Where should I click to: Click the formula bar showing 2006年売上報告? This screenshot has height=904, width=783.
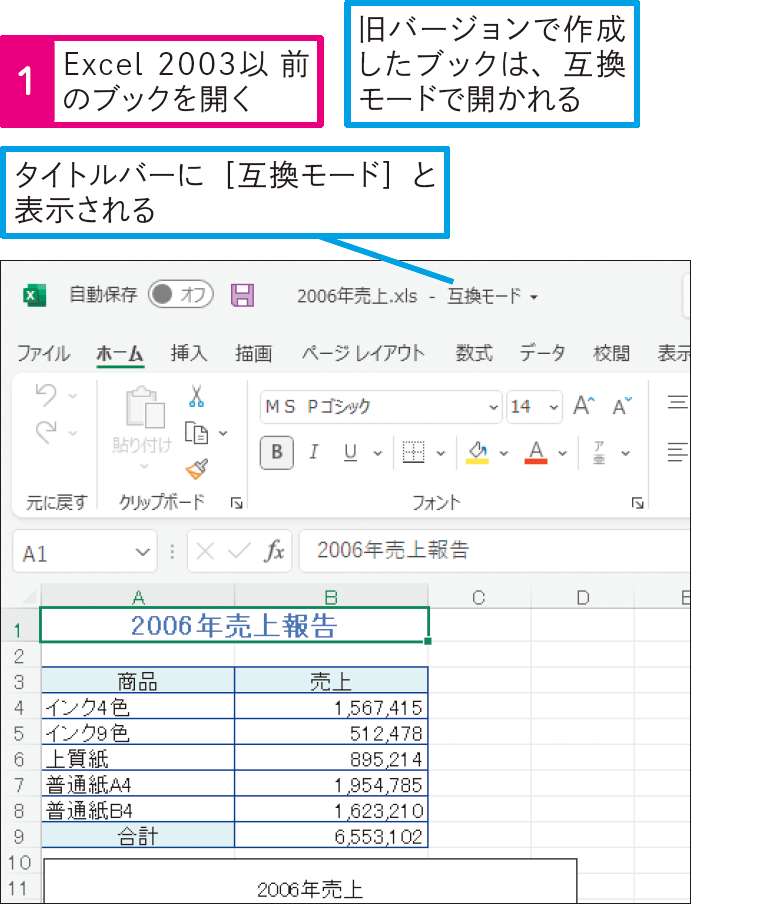495,551
